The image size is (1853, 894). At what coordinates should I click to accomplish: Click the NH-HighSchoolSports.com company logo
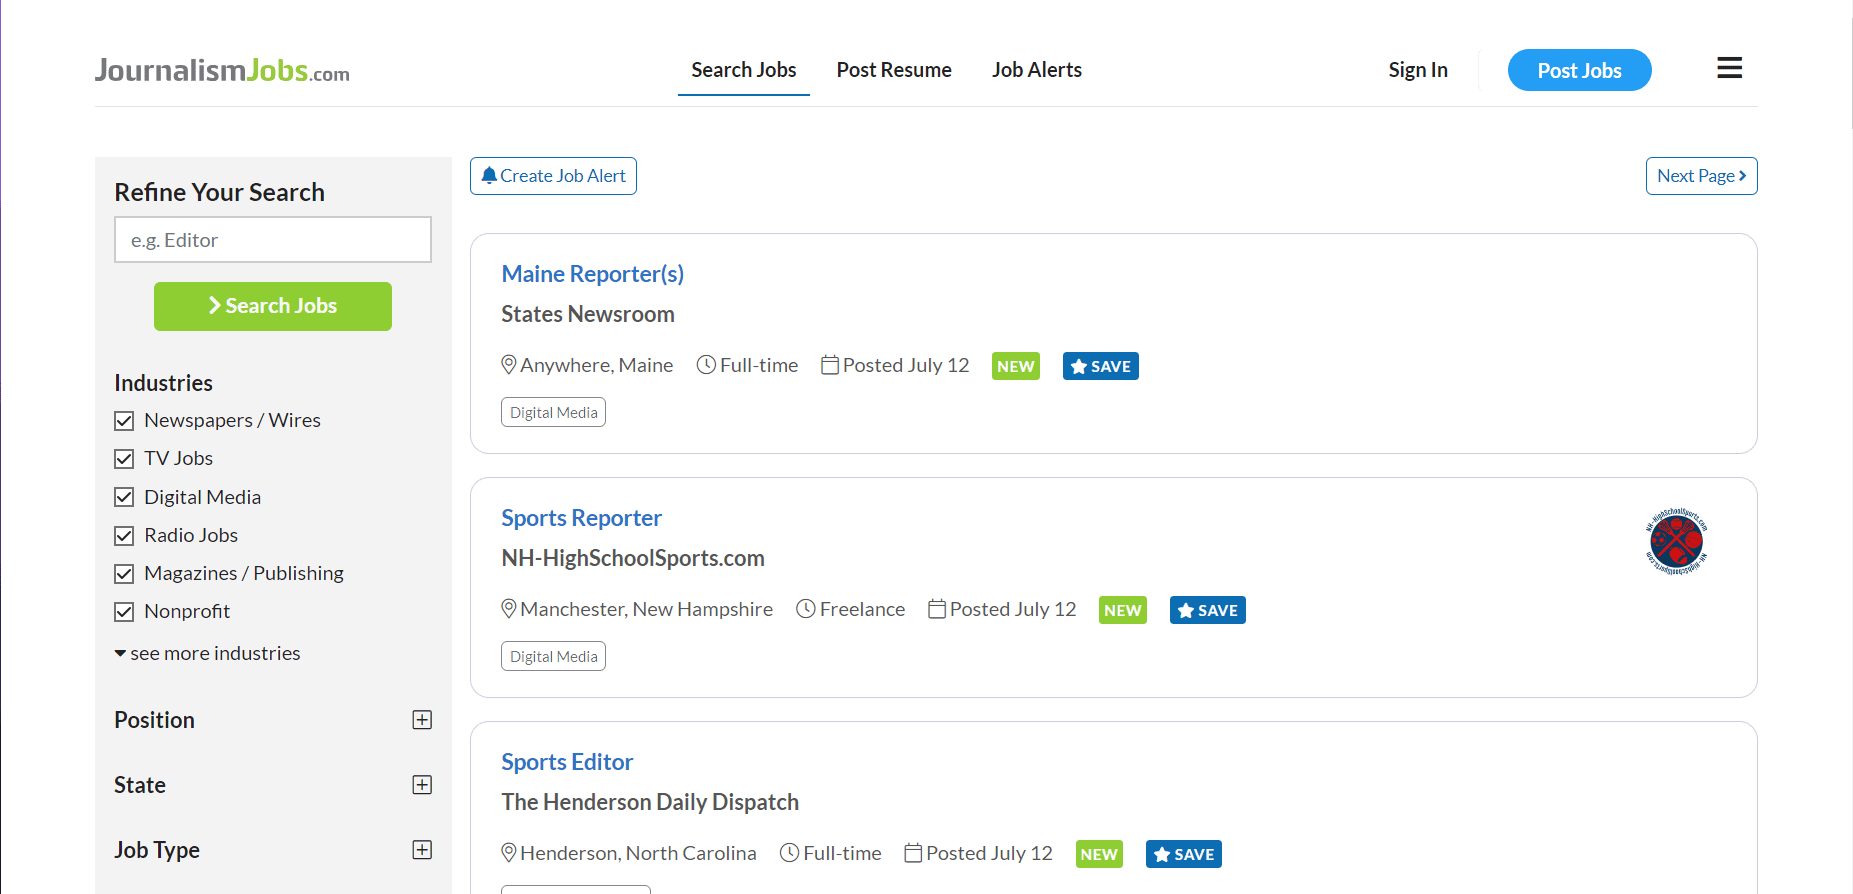click(1676, 541)
